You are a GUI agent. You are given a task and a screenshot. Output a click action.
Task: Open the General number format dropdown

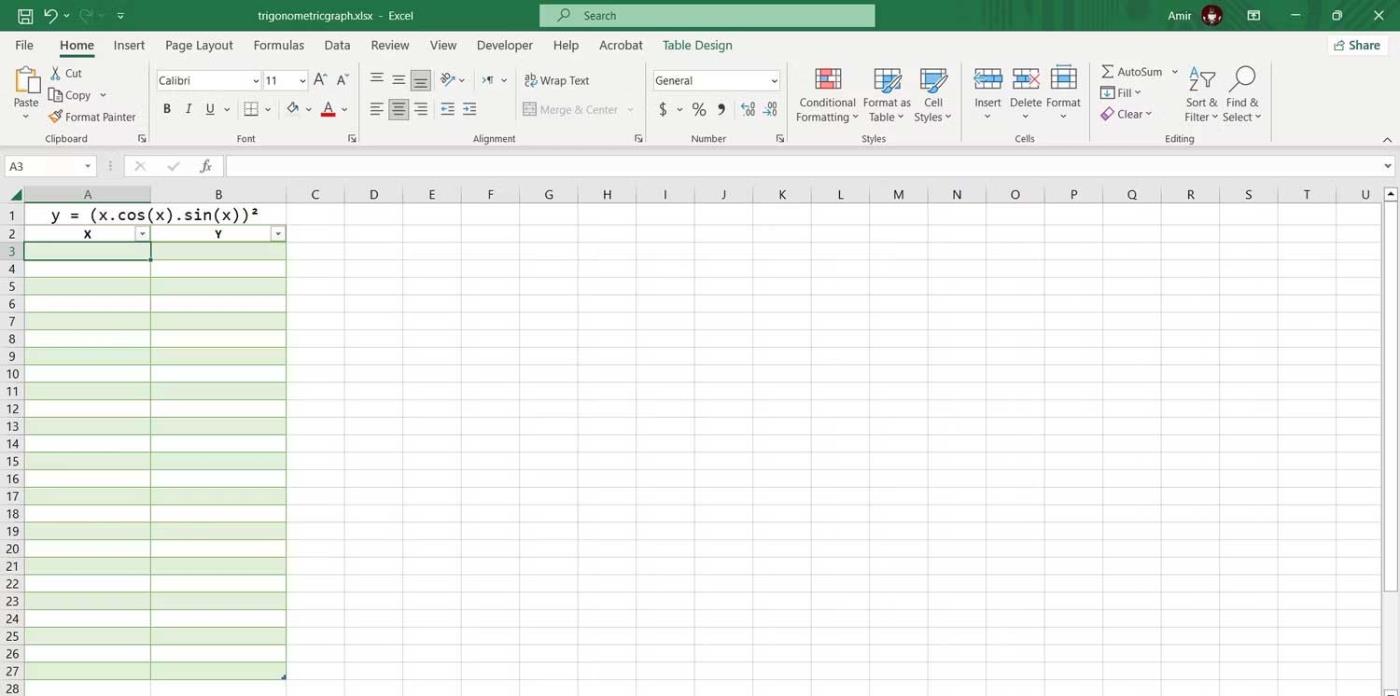(774, 81)
